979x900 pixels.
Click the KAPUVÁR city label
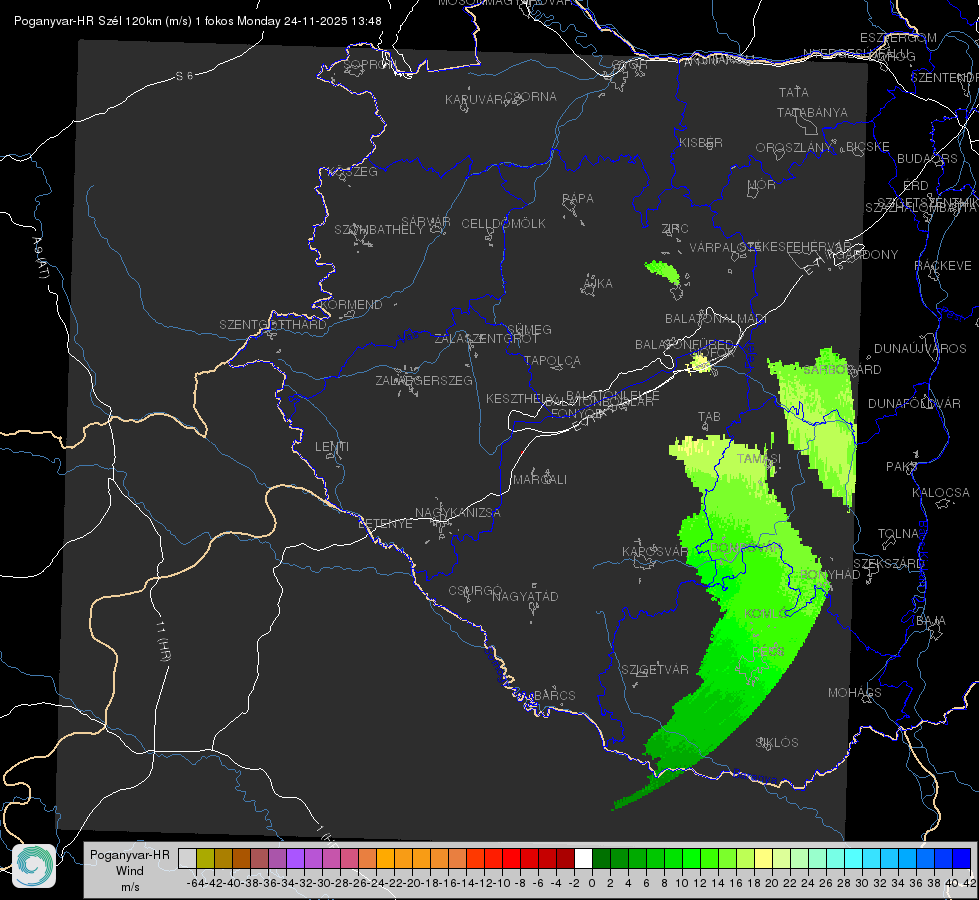[x=474, y=100]
